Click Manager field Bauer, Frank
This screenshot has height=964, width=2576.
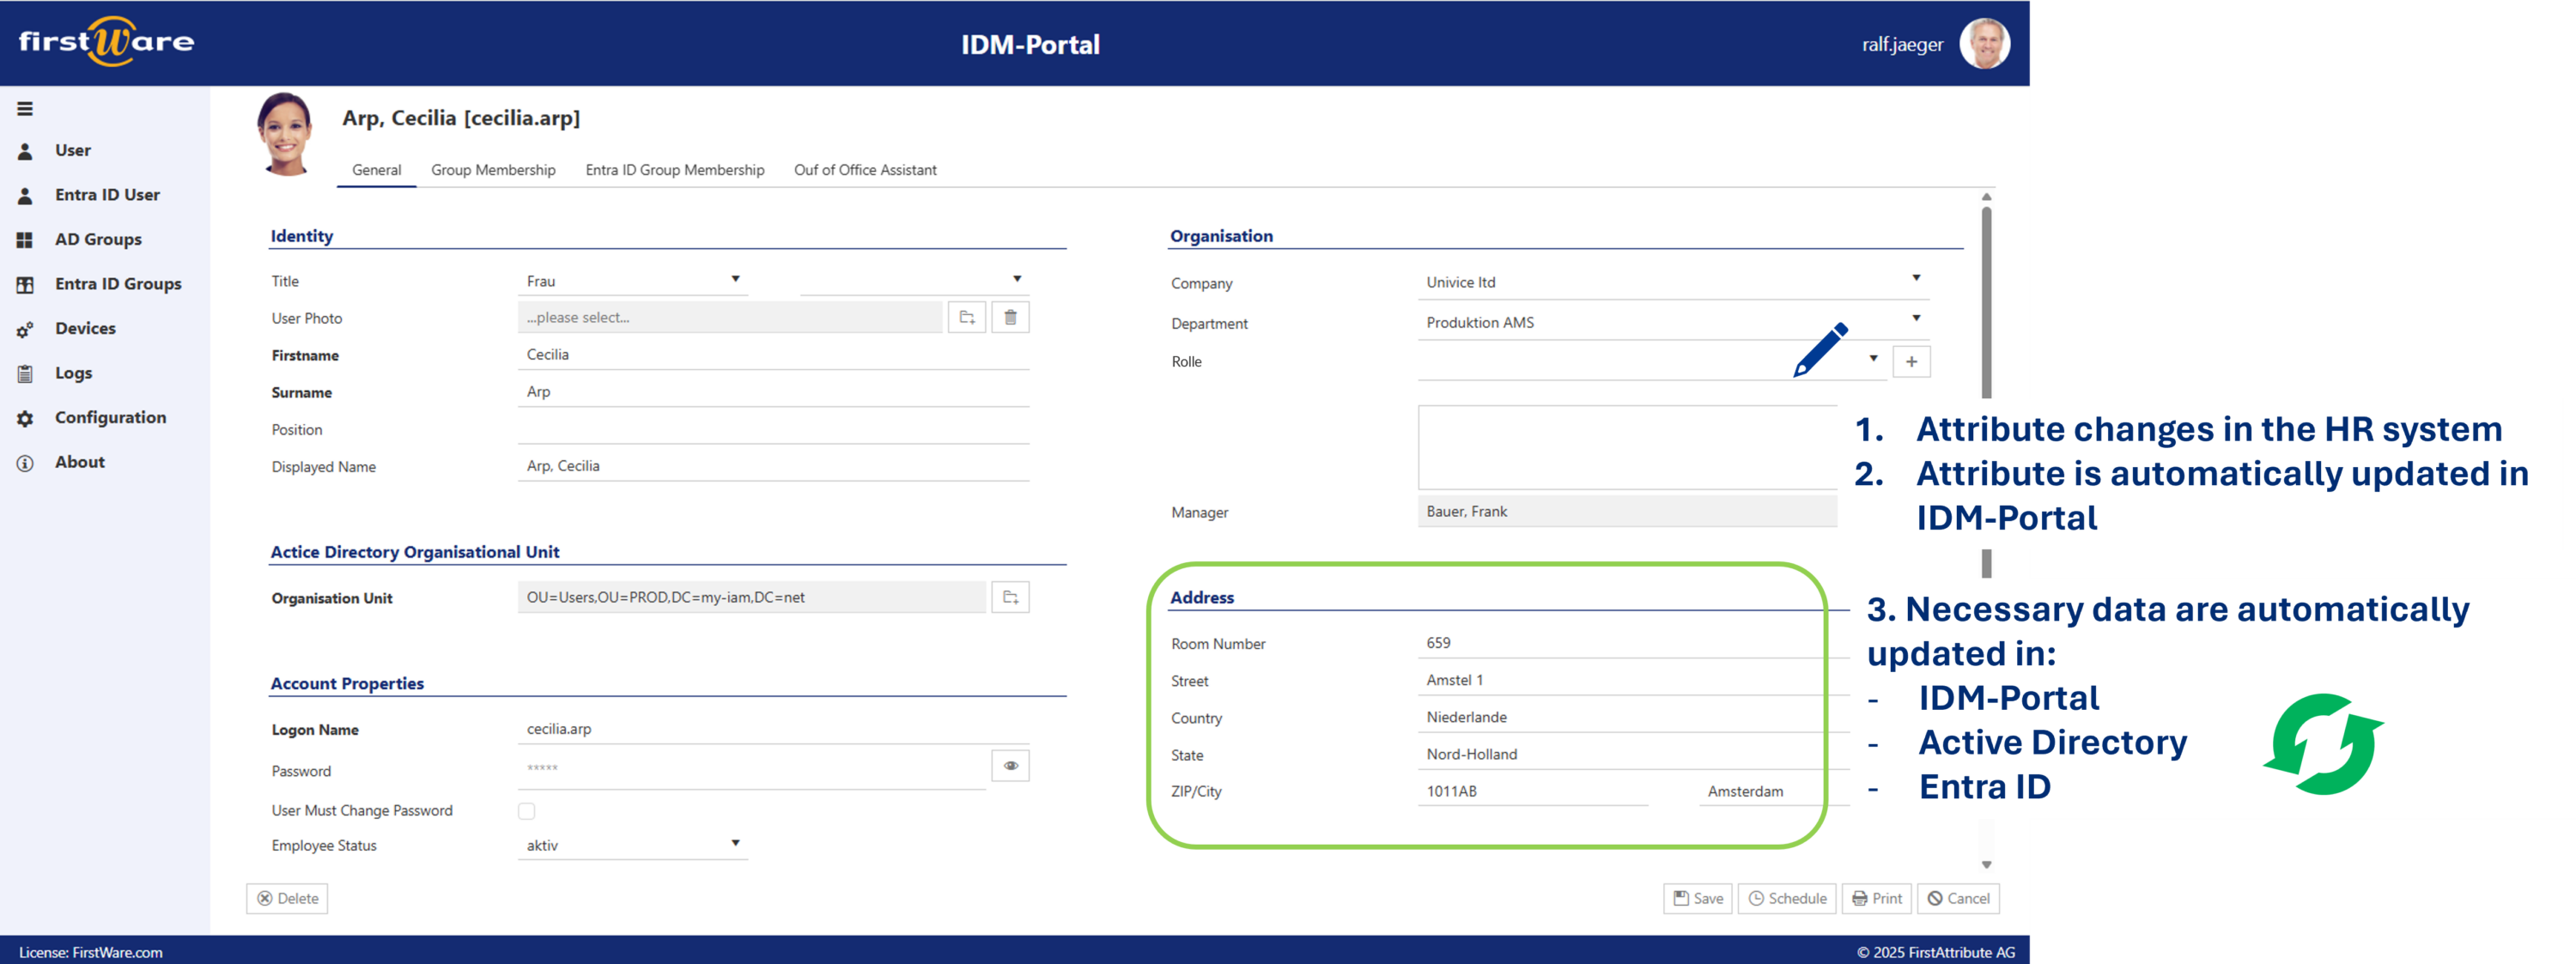(1627, 511)
